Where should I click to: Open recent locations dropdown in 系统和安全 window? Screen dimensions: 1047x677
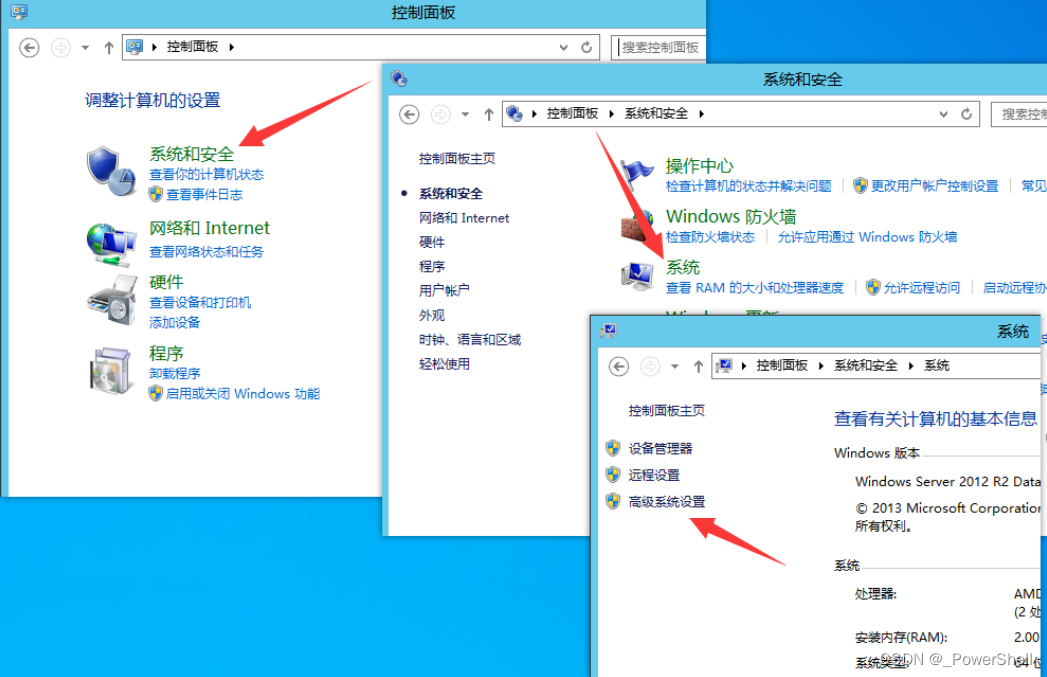tap(465, 115)
